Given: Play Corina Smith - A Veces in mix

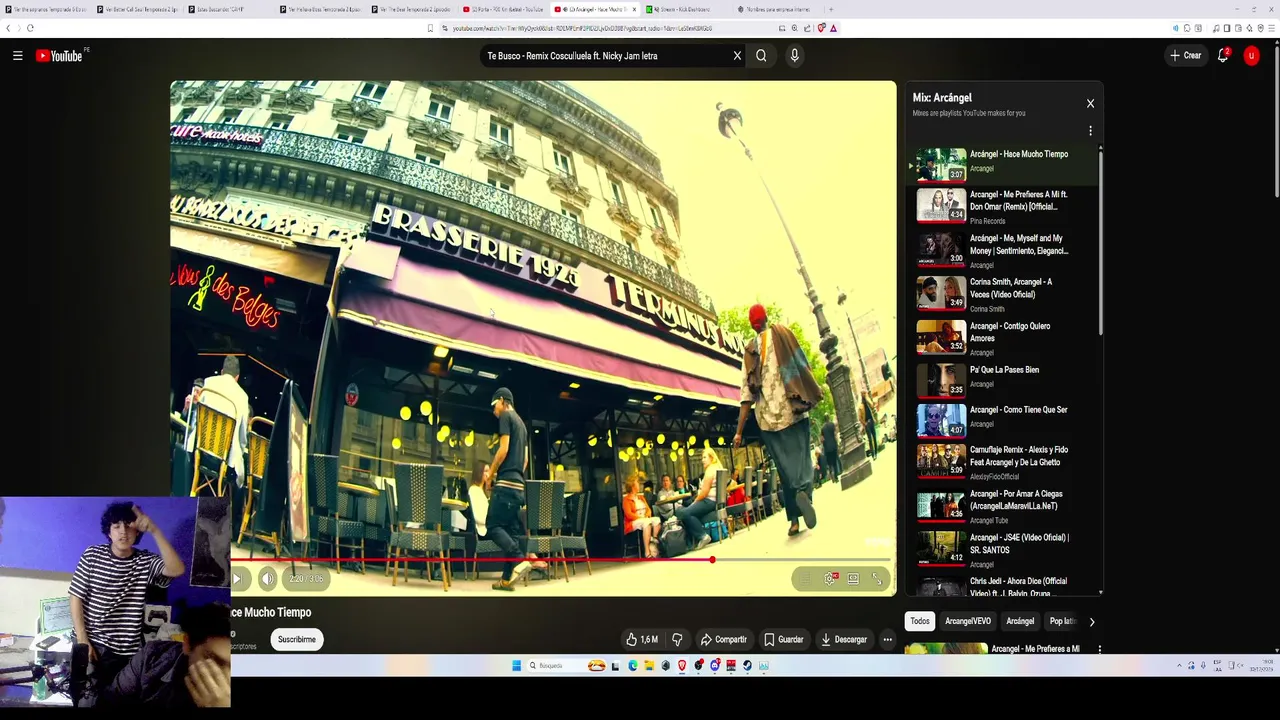Looking at the screenshot, I should [x=1004, y=293].
